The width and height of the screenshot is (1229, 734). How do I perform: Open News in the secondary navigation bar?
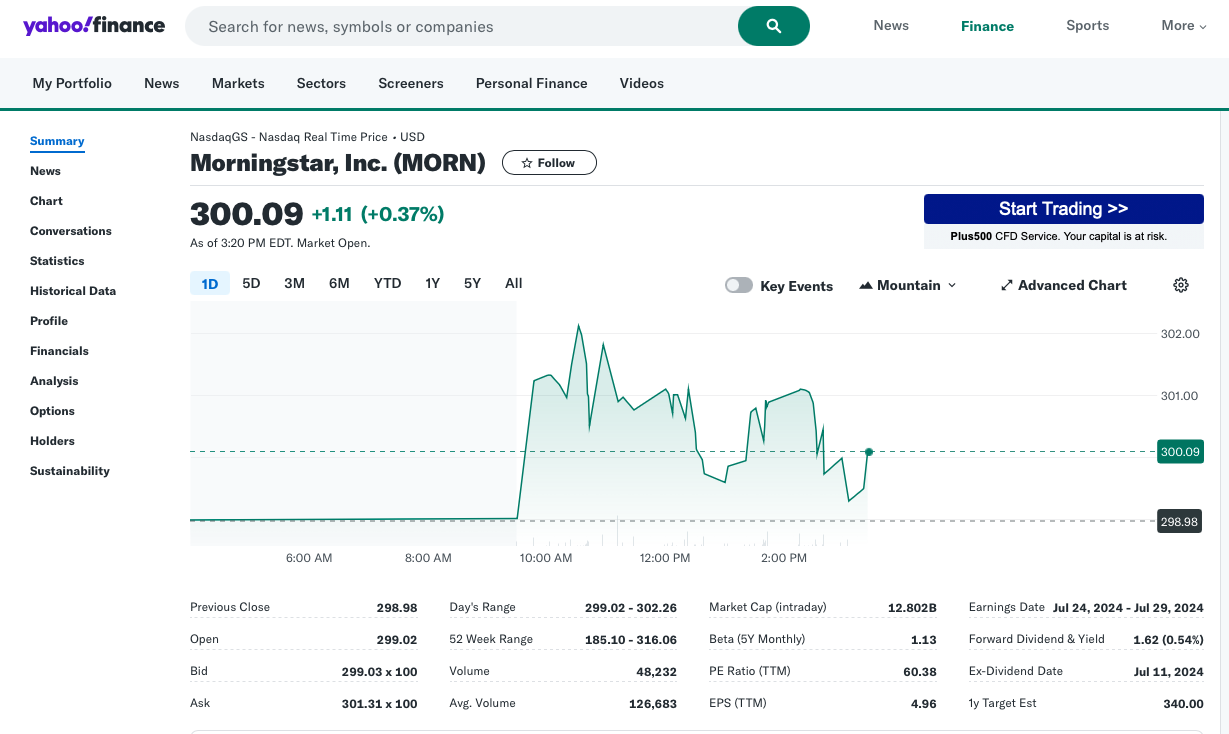click(x=162, y=83)
